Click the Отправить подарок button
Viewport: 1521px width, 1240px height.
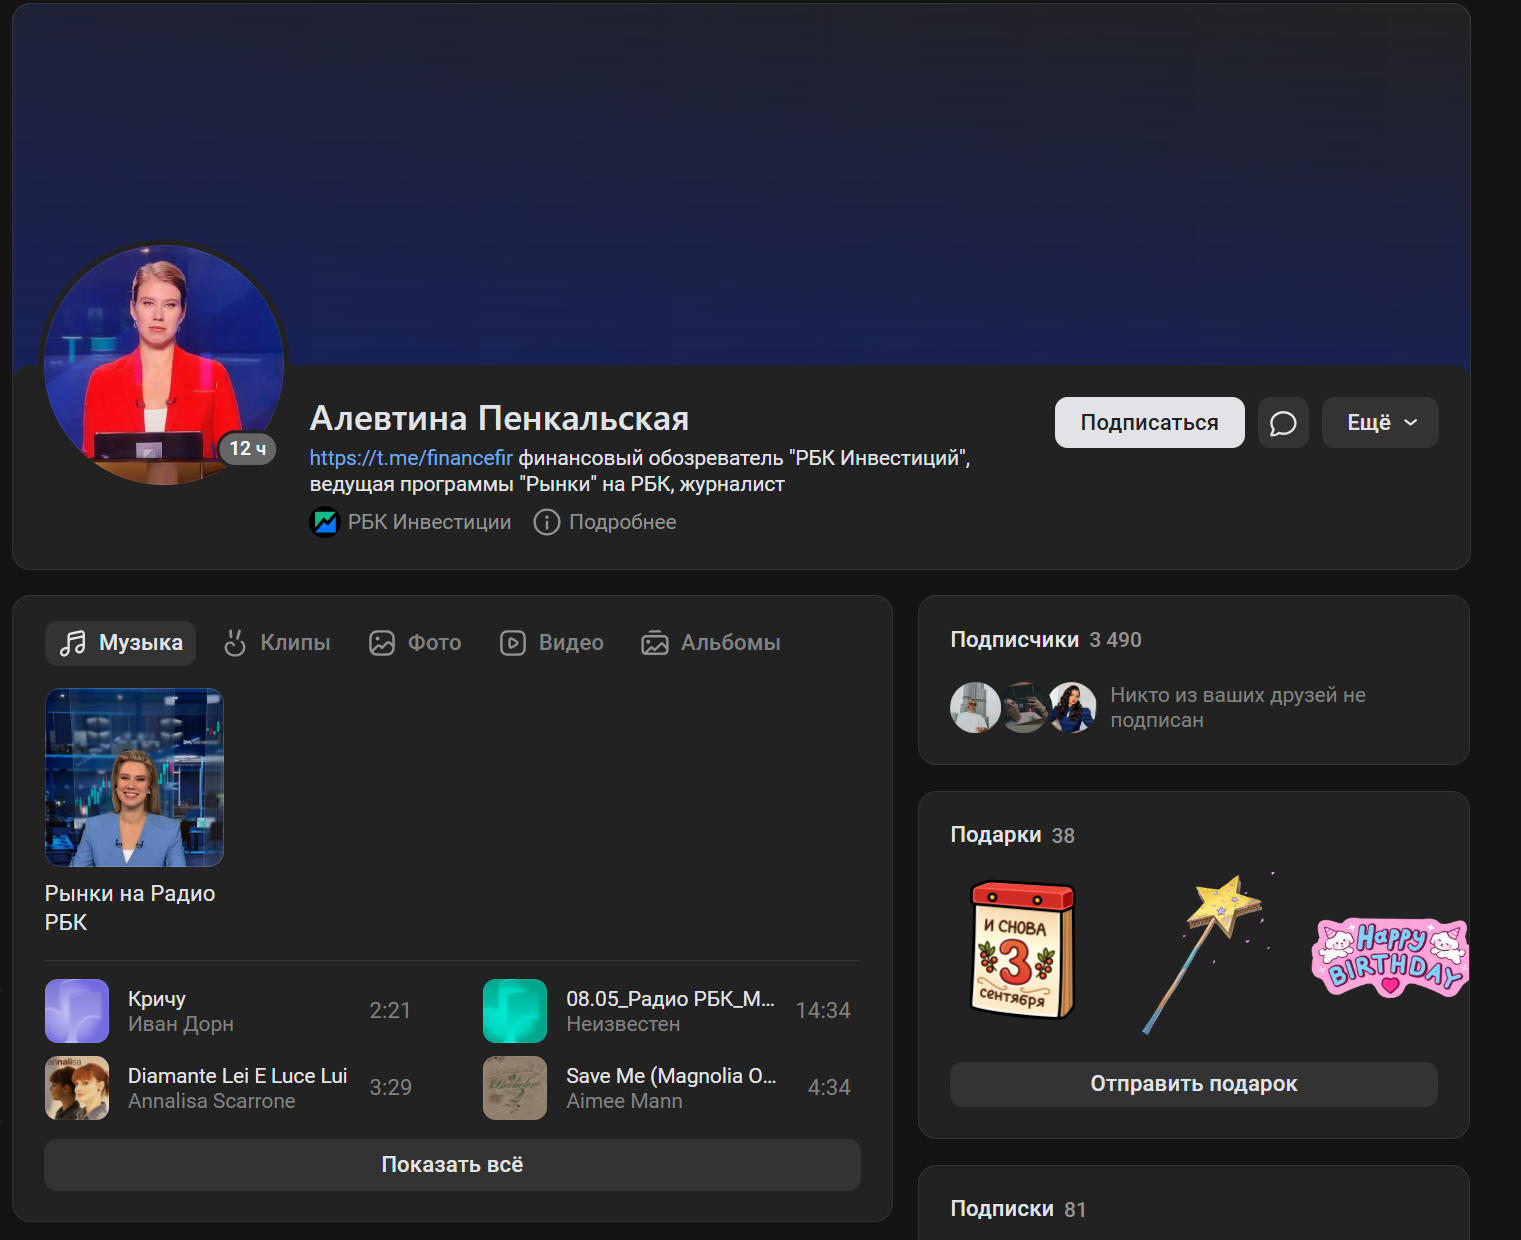coord(1194,1084)
